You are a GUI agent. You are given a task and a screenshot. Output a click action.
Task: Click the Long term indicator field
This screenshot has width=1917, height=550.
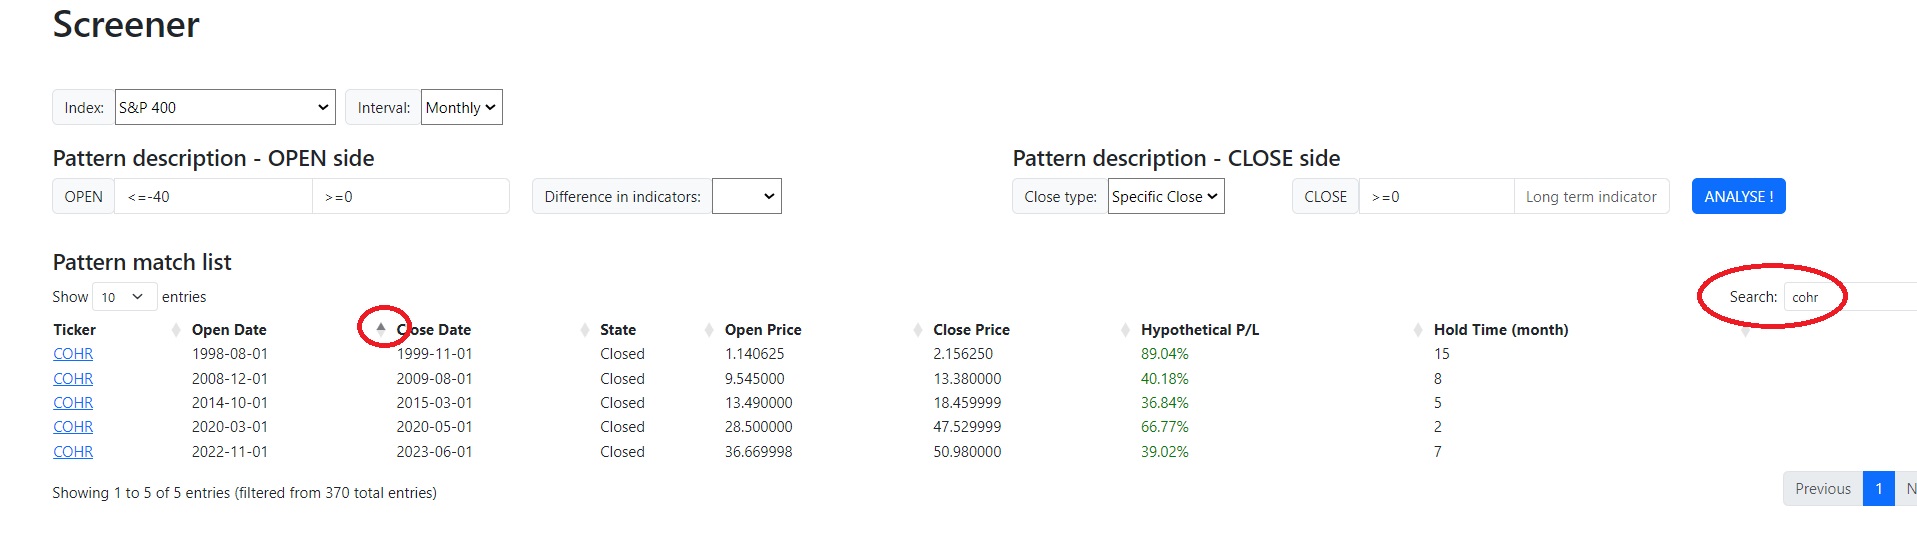pos(1591,196)
